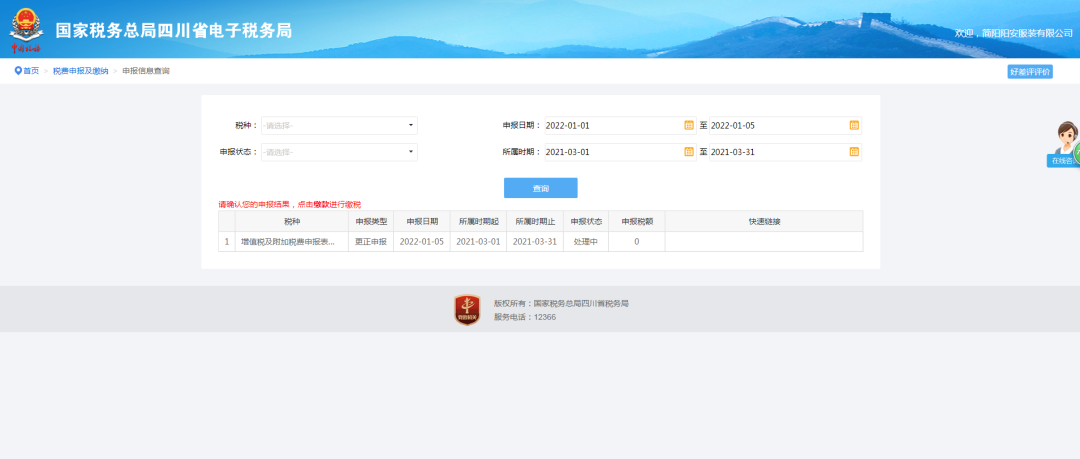Click row number 1 cell
1080x459 pixels.
227,242
